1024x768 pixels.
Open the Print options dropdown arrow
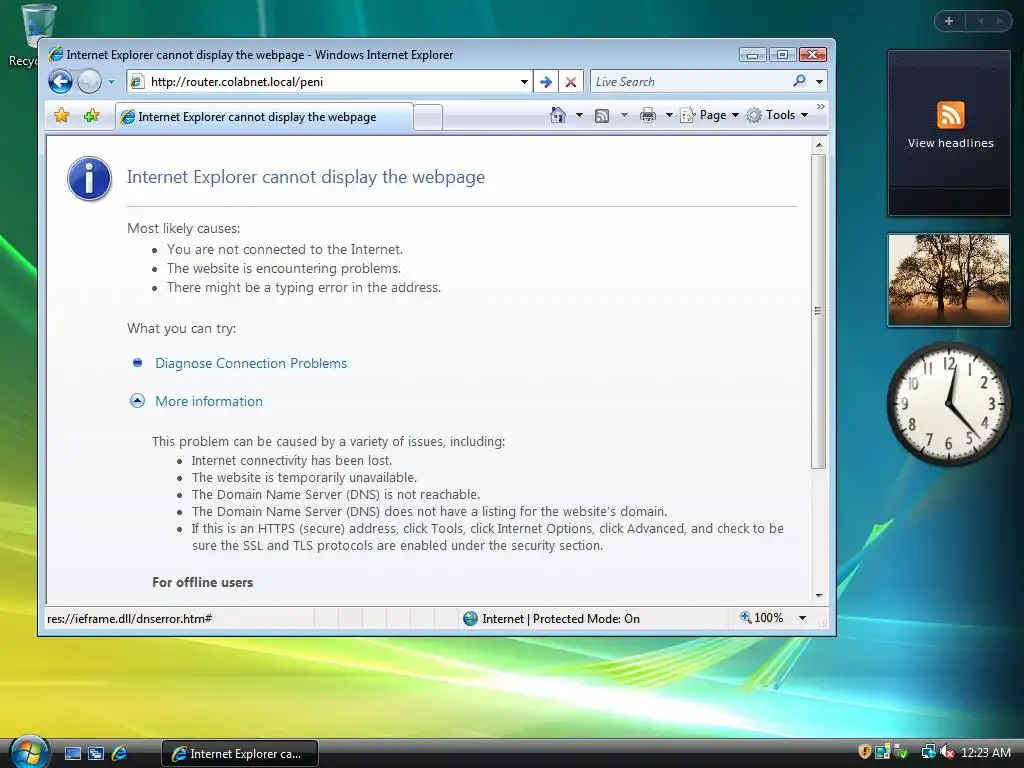pos(669,116)
